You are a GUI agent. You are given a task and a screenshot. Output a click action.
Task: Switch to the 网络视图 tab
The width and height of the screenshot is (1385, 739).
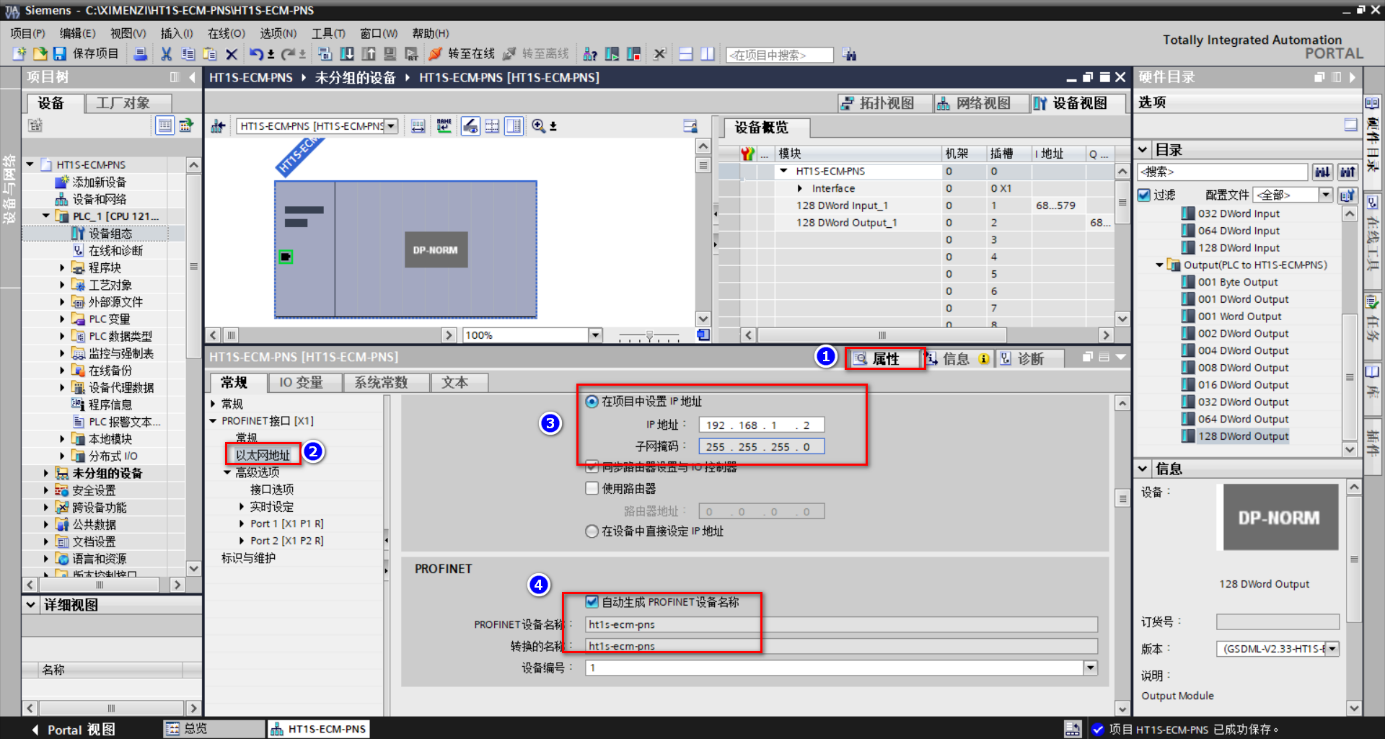click(977, 103)
